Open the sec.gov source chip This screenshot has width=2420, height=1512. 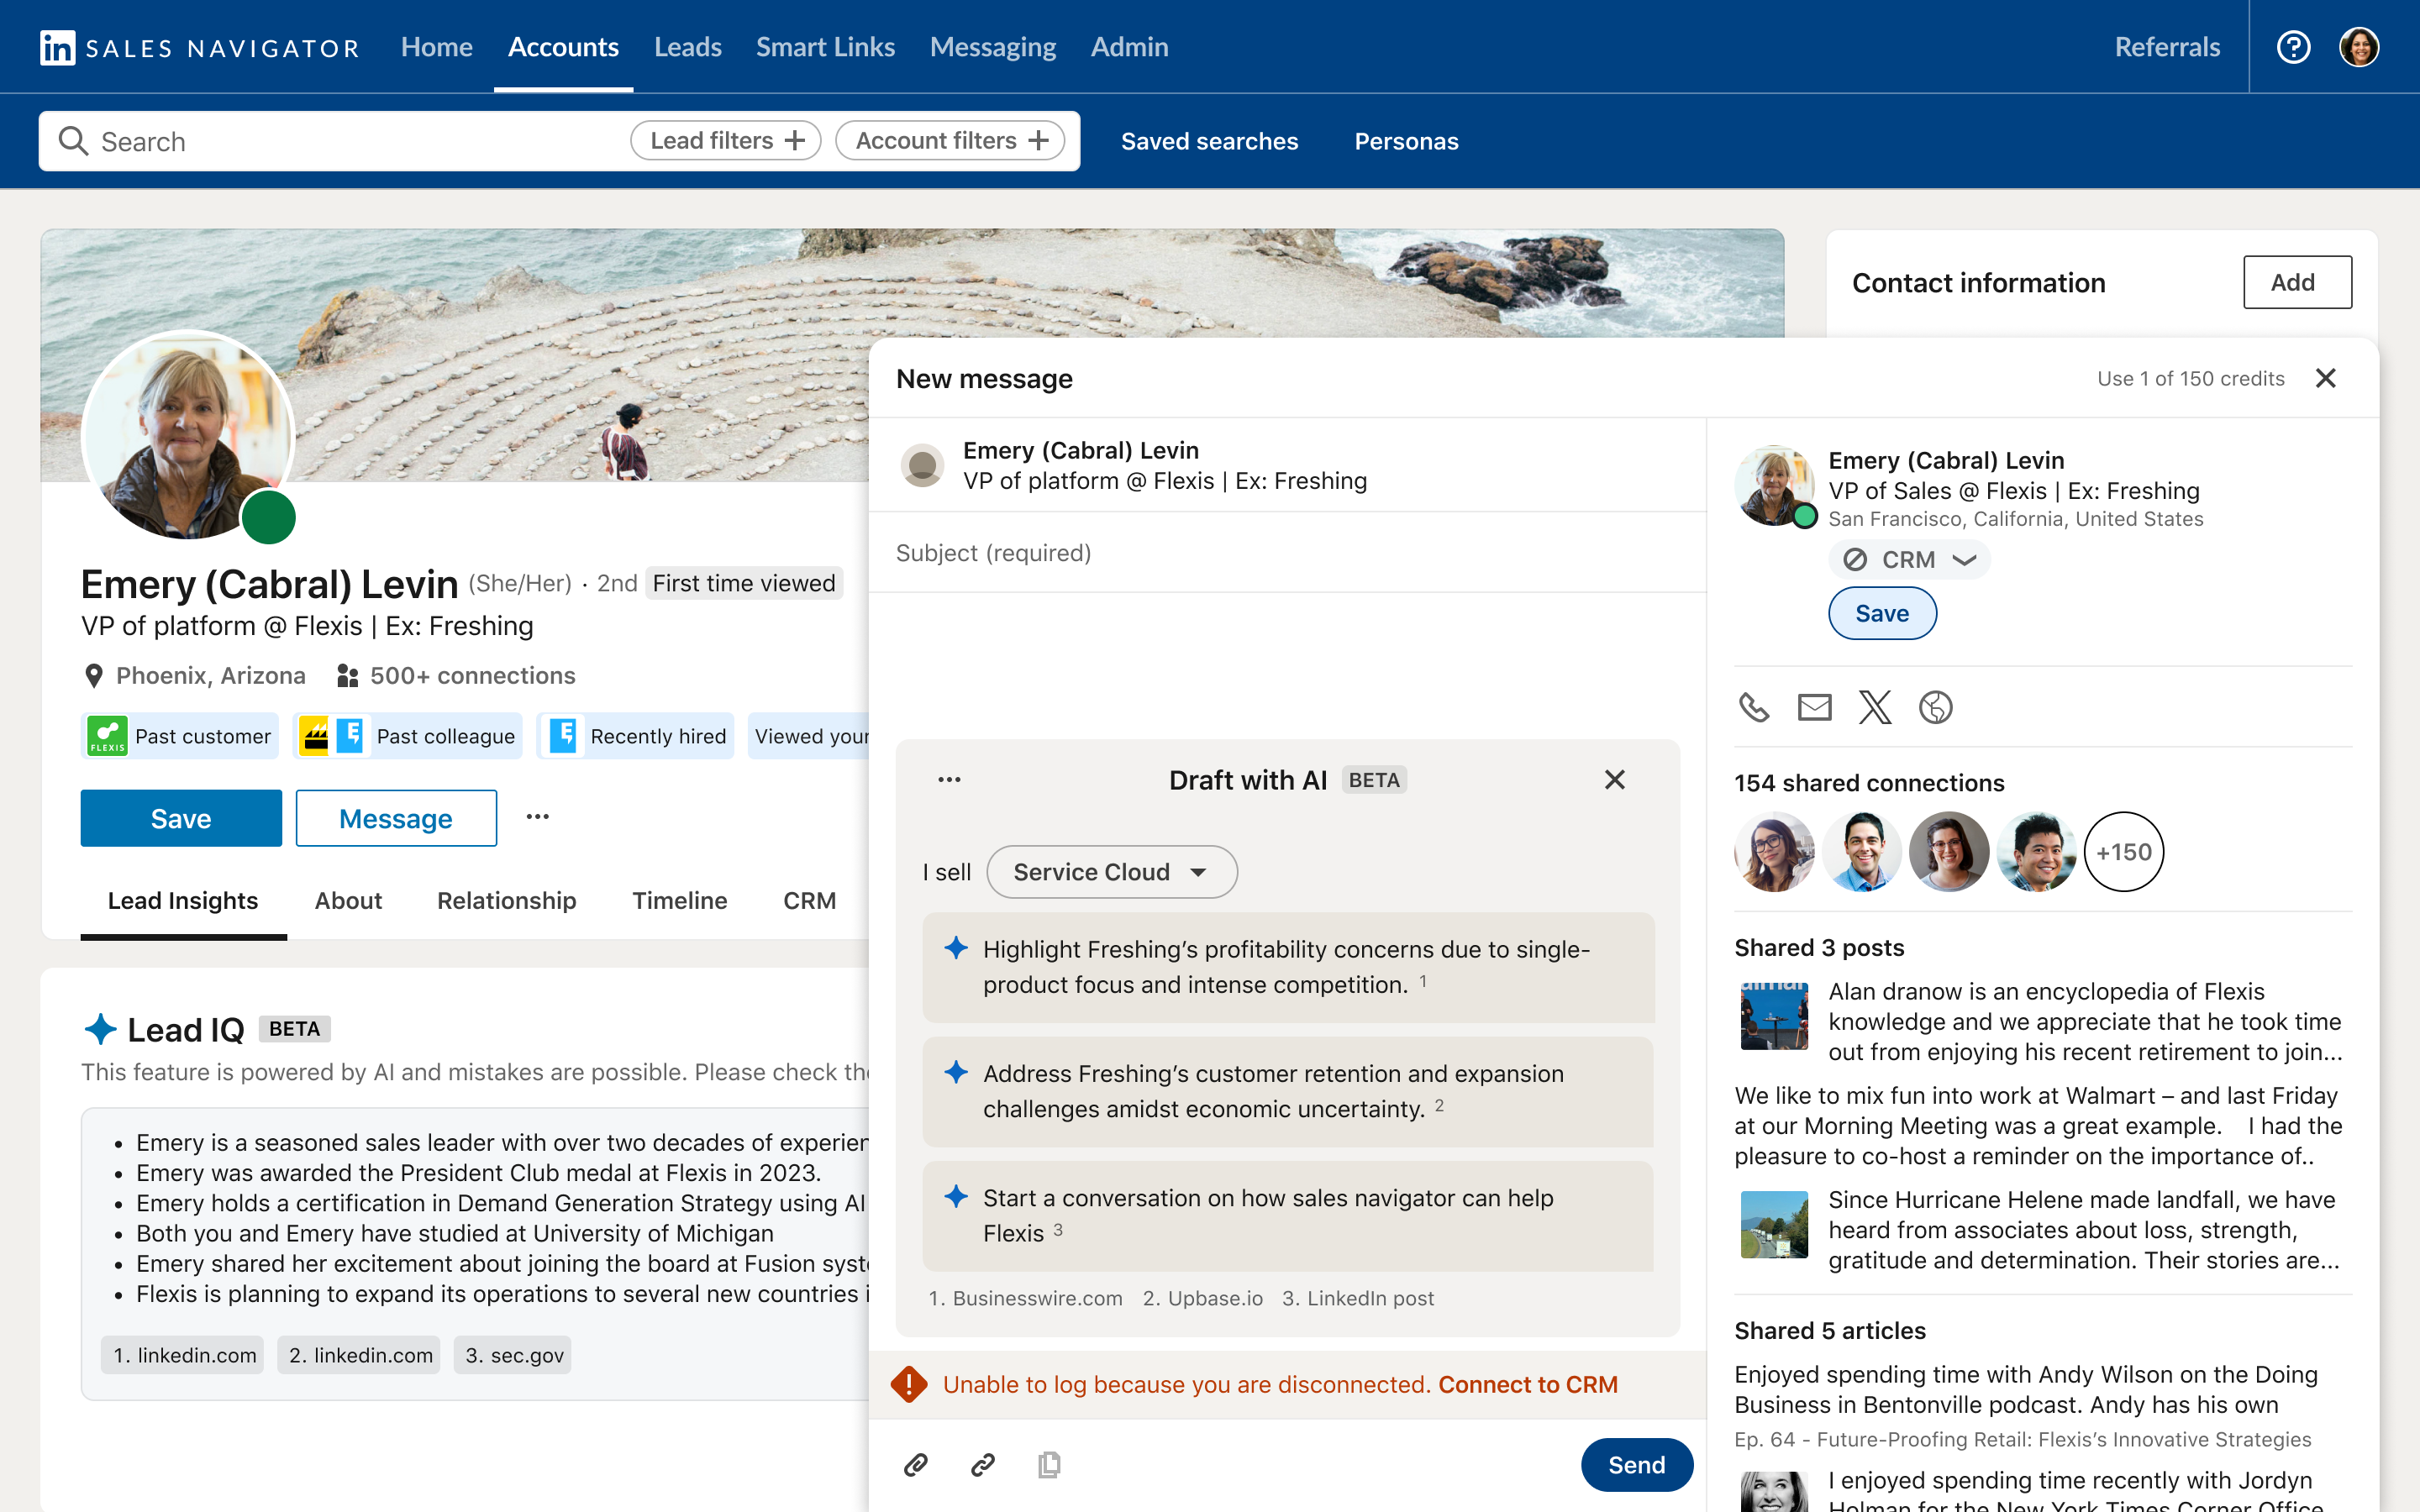[513, 1355]
